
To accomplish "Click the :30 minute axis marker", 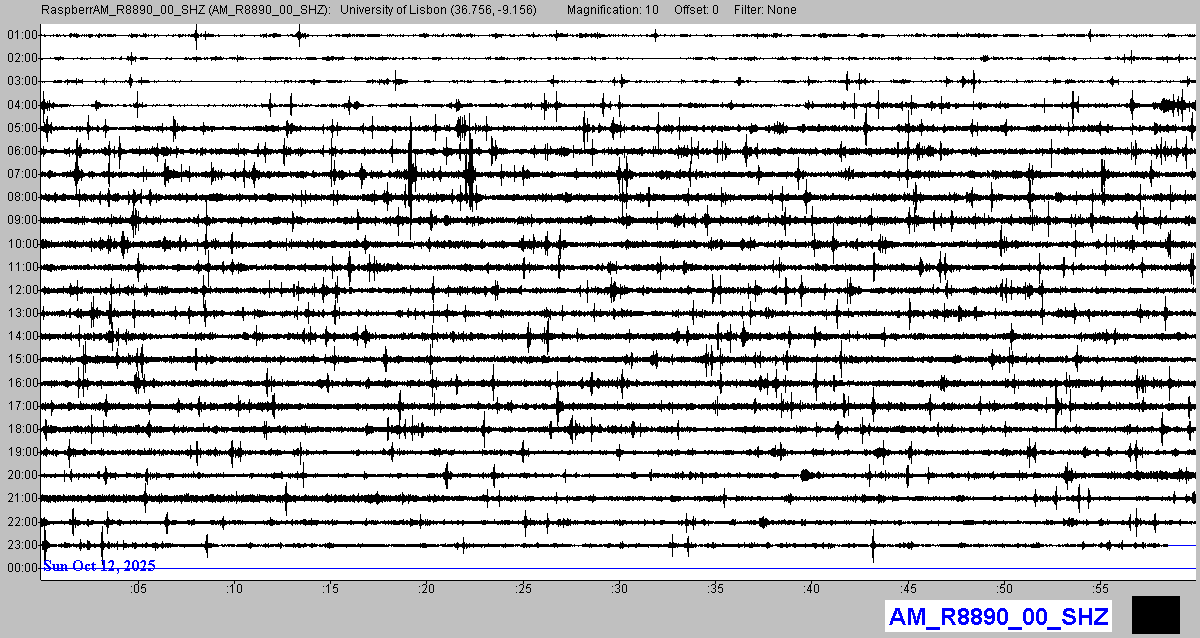I will [x=620, y=588].
